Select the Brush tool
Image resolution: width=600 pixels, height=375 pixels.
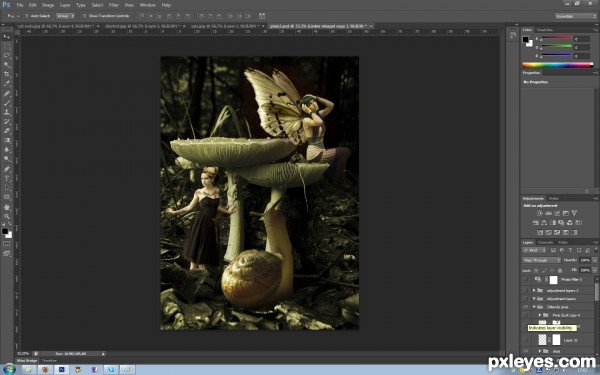tap(7, 103)
